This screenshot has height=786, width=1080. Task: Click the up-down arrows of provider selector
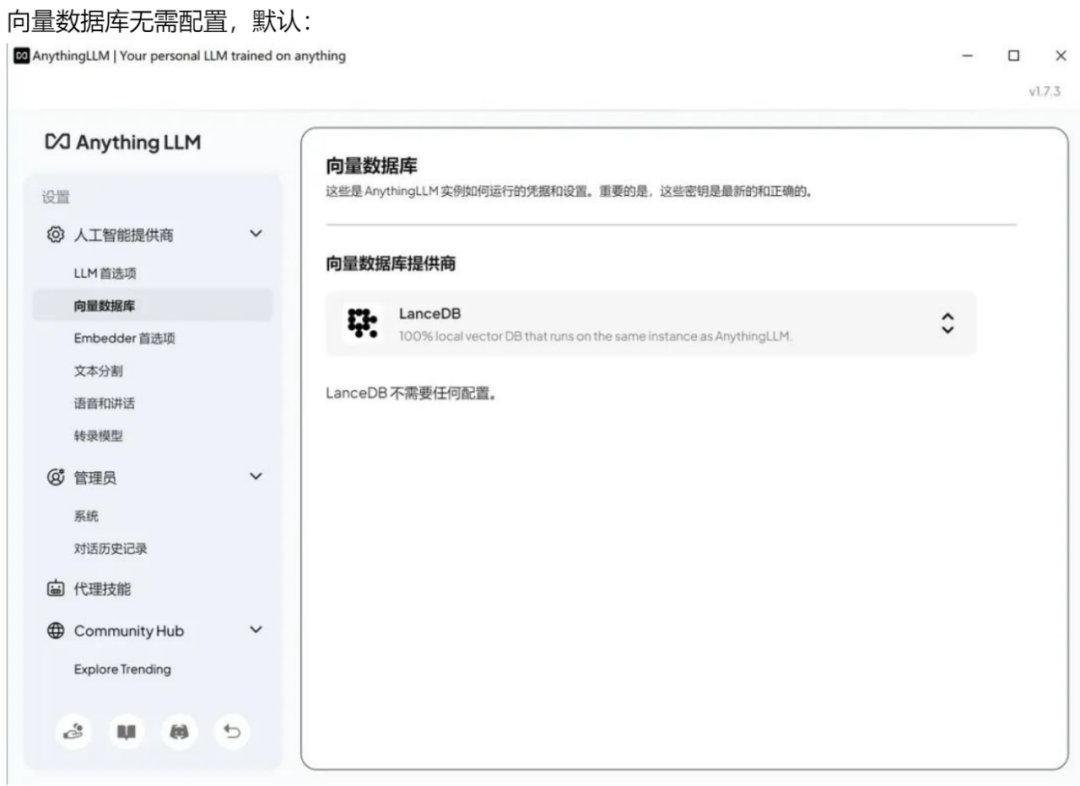coord(948,323)
